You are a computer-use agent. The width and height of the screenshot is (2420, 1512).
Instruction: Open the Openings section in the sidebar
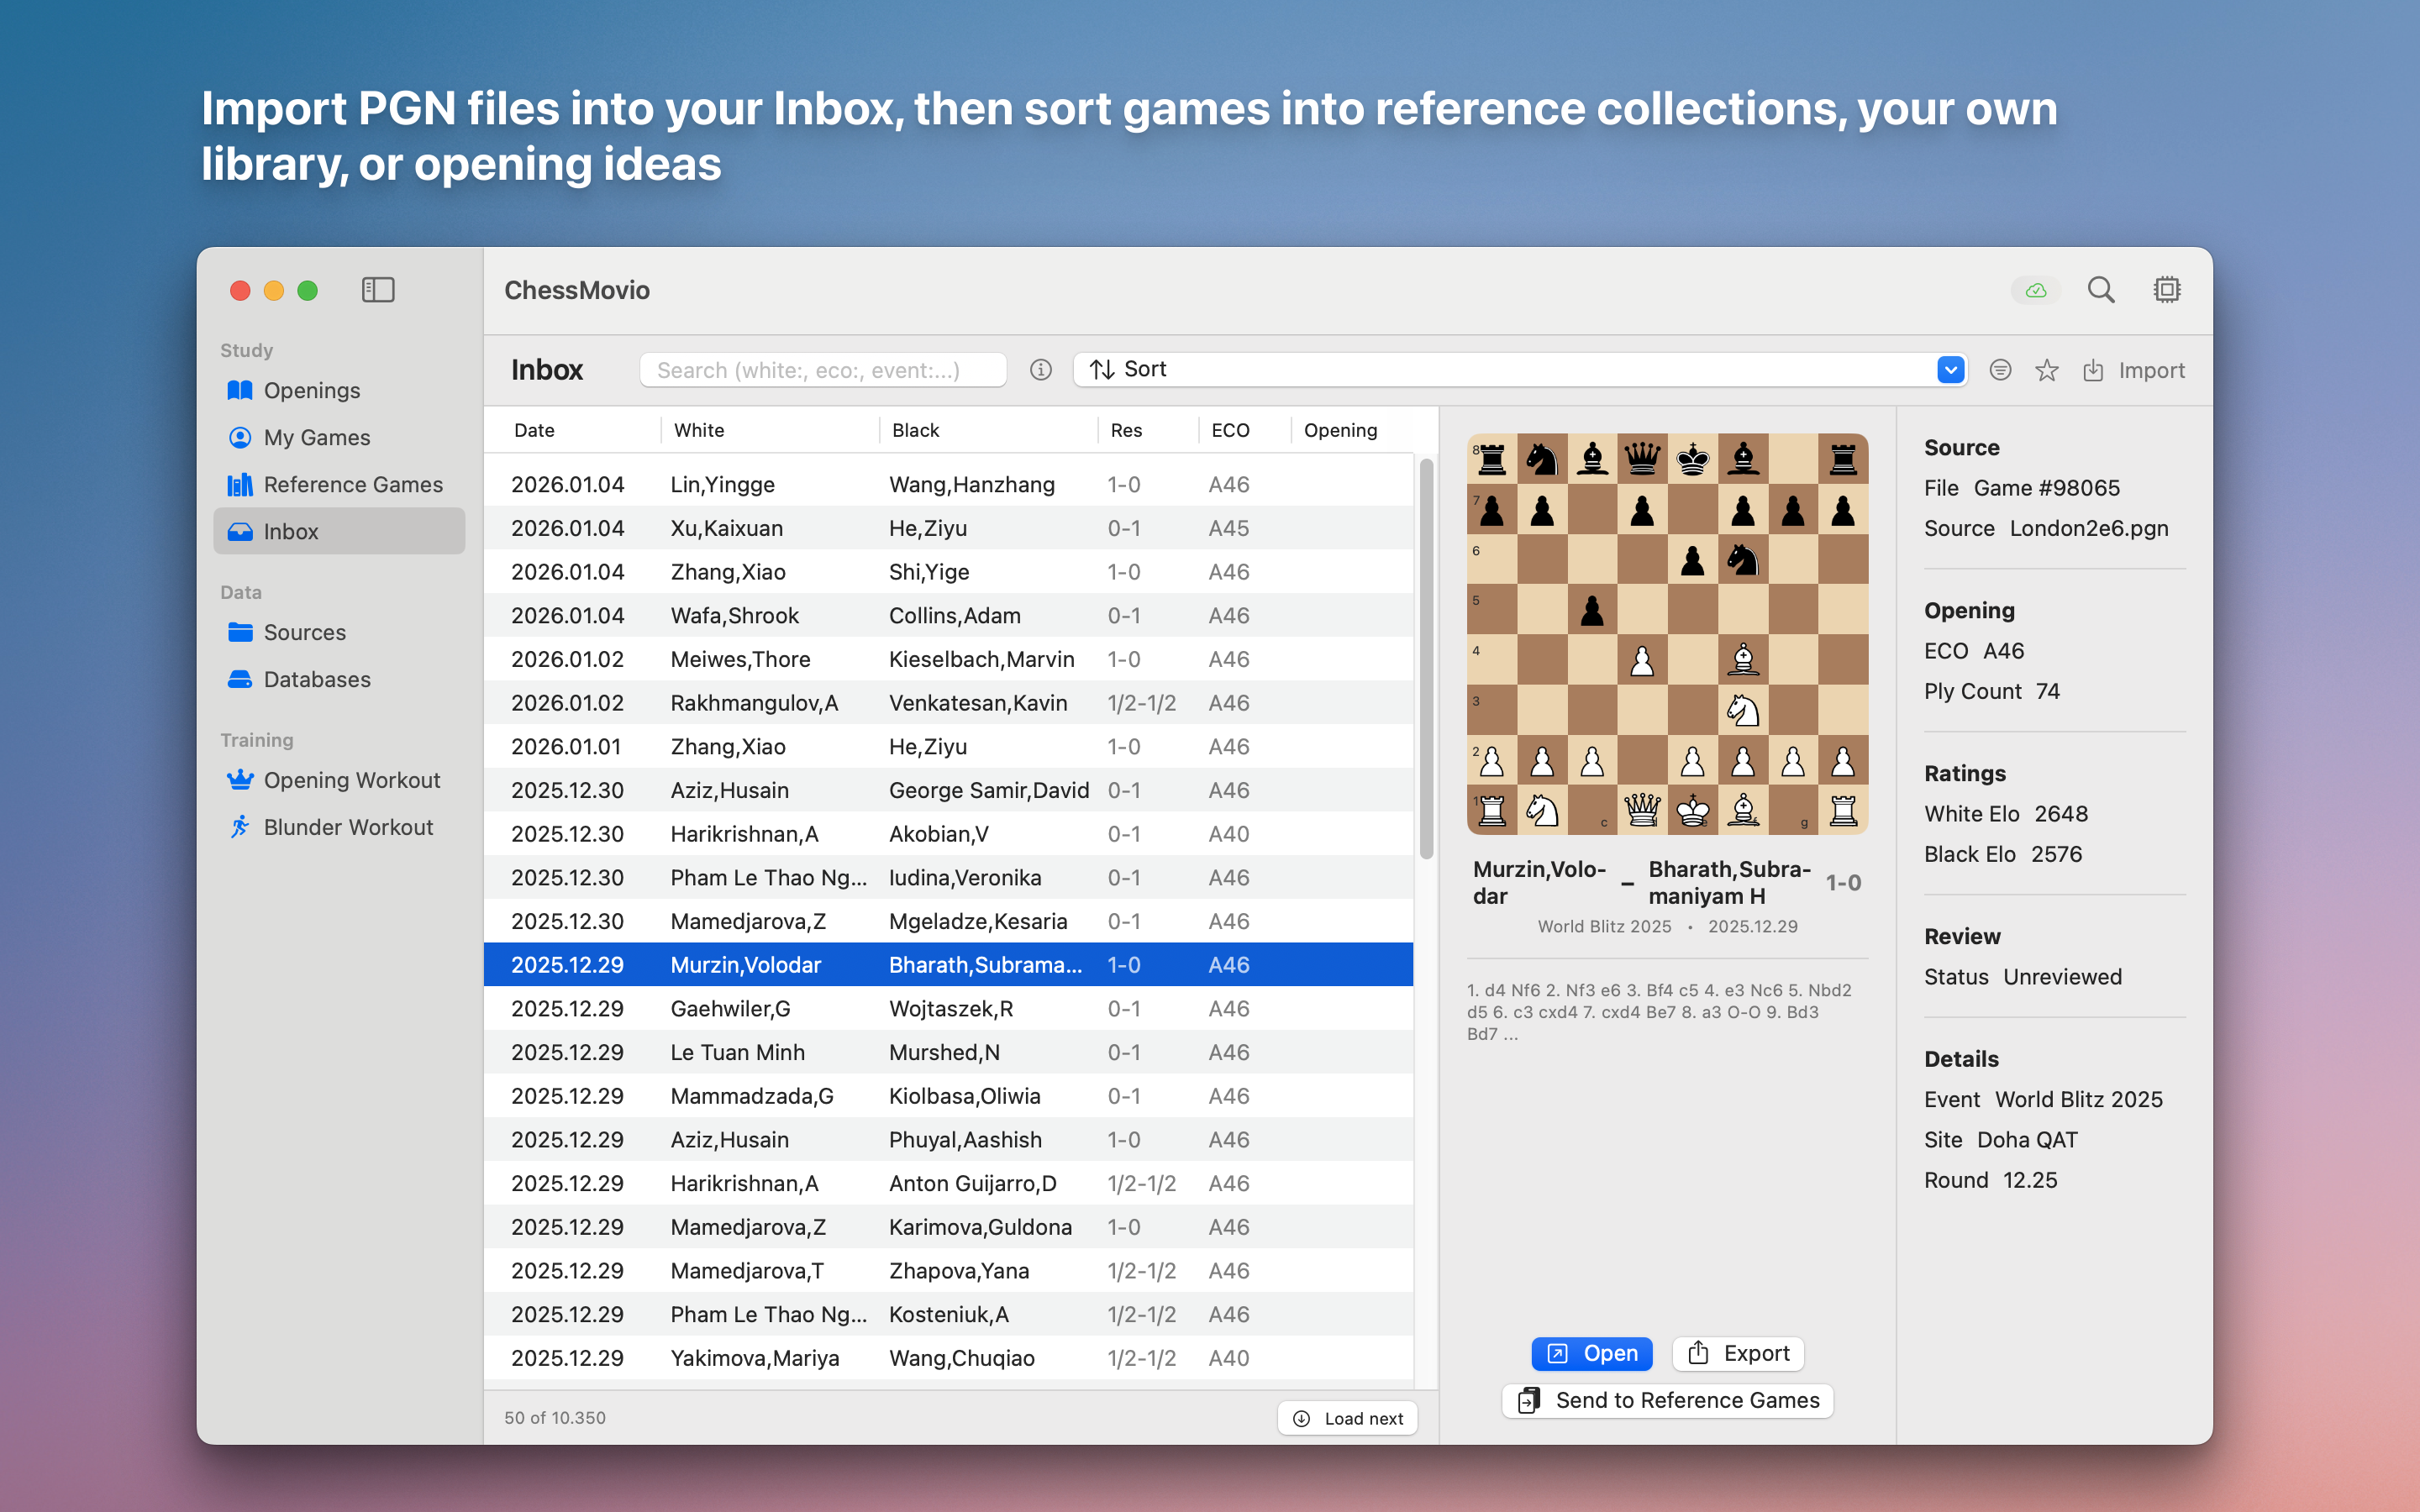click(311, 391)
